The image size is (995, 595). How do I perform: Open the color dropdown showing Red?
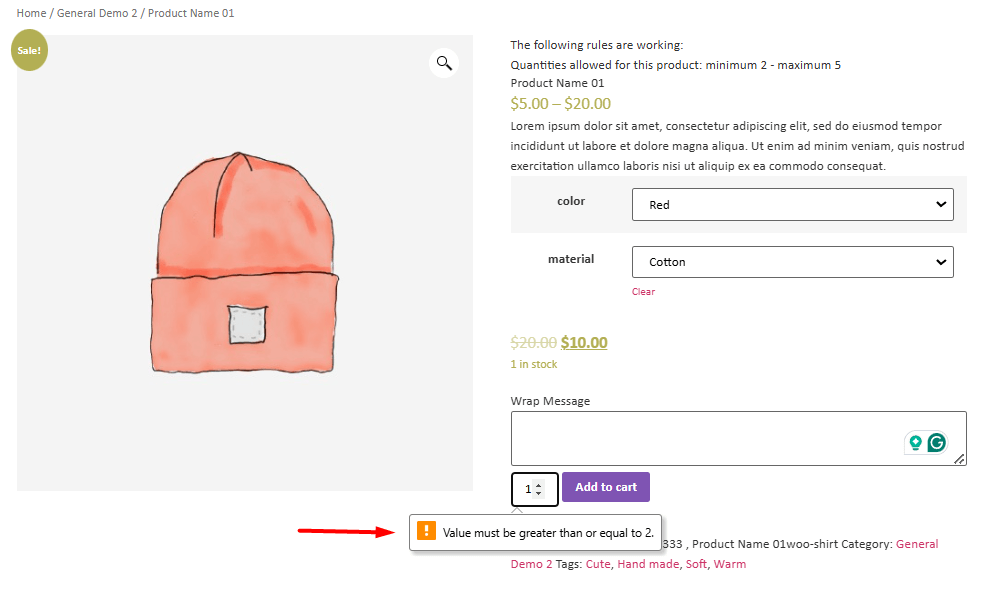[x=793, y=205]
